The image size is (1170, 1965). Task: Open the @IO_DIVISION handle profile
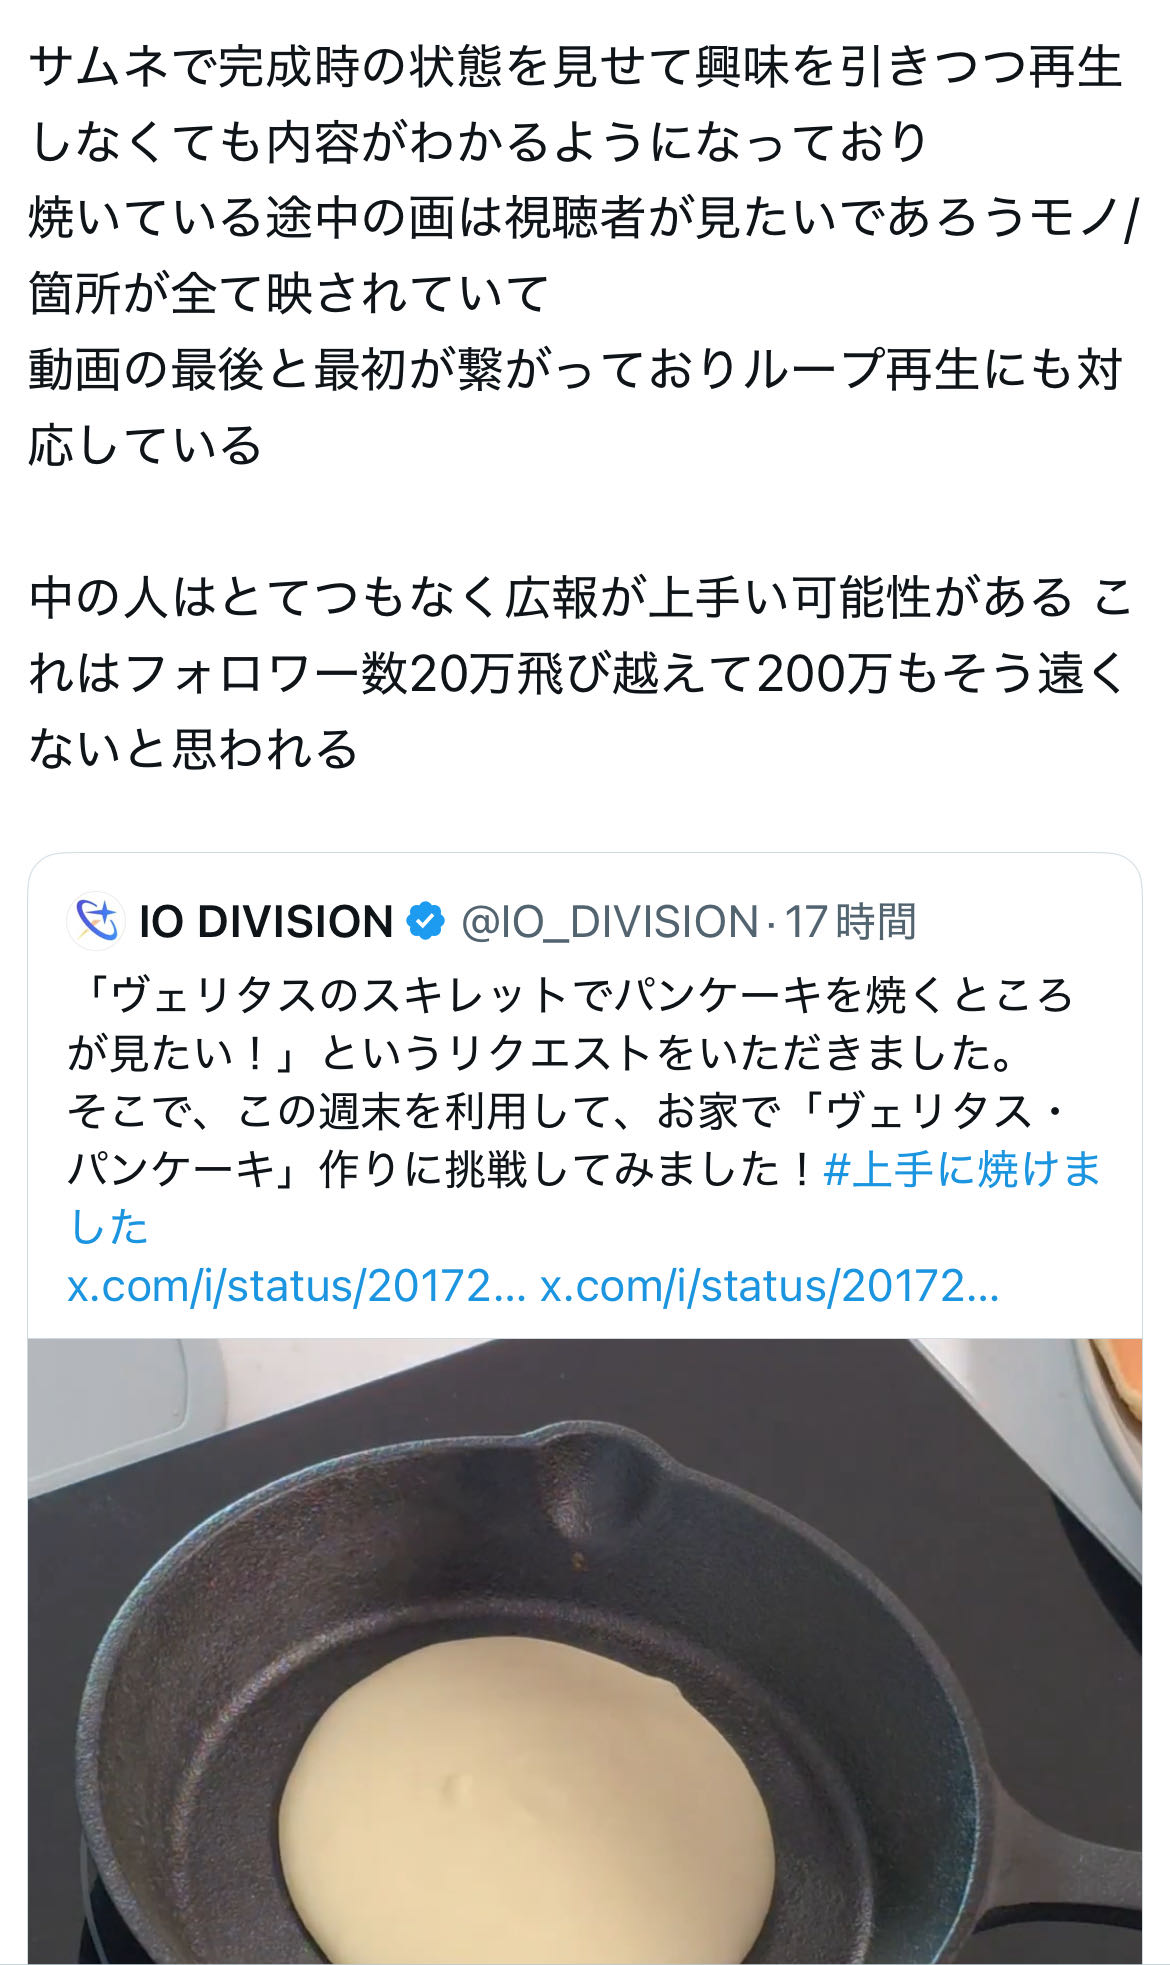click(609, 921)
